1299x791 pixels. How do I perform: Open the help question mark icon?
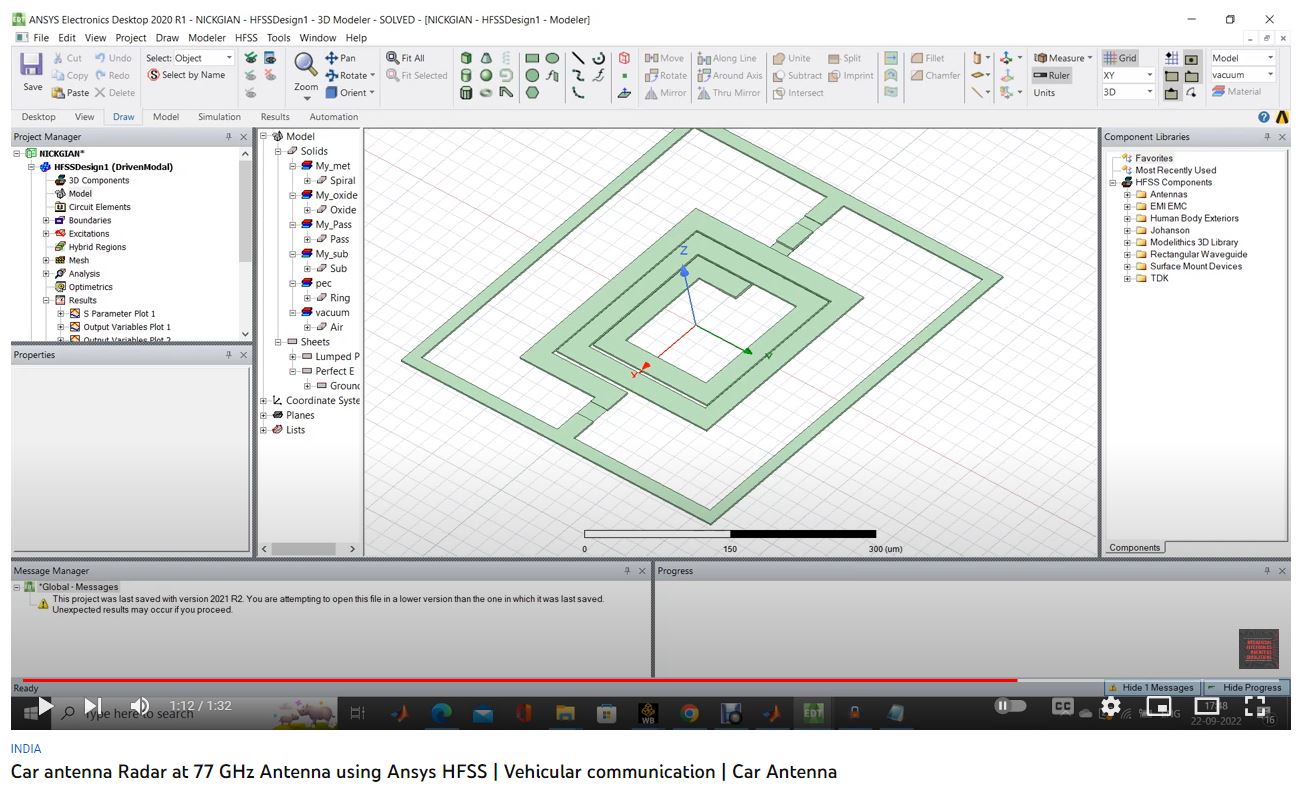coord(1264,117)
